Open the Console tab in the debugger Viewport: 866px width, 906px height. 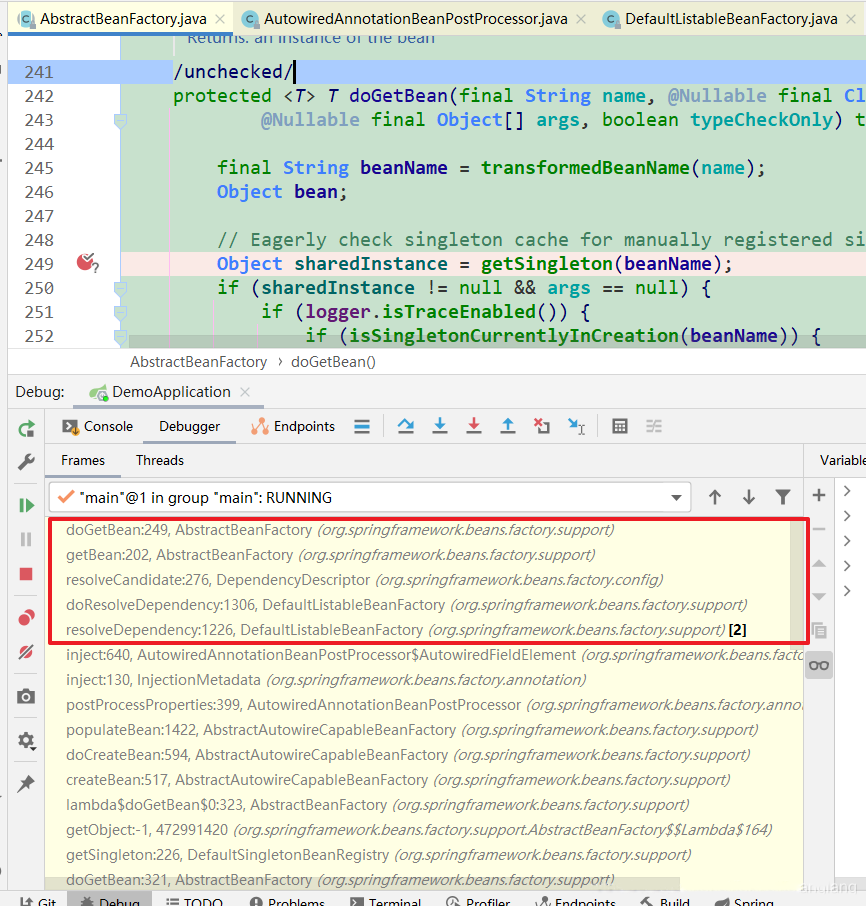pyautogui.click(x=98, y=426)
